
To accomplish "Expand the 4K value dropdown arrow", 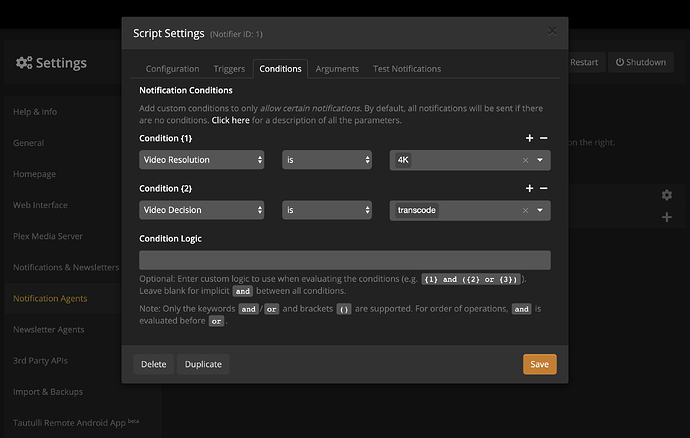I will click(540, 160).
